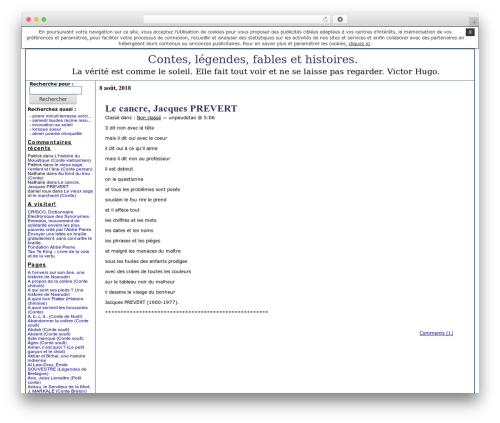Open the page 'Akbar et Birbal, une histoire indienne'
The image size is (500, 423).
pos(56,358)
